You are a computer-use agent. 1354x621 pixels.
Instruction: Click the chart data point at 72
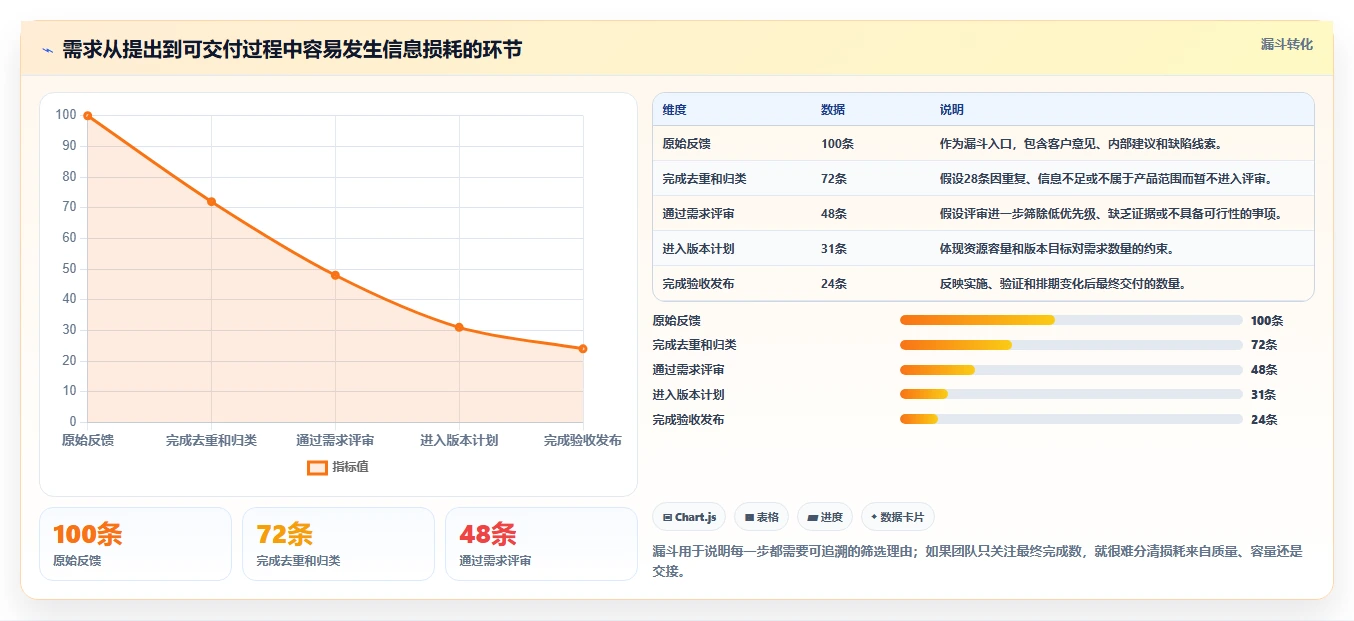tap(211, 202)
